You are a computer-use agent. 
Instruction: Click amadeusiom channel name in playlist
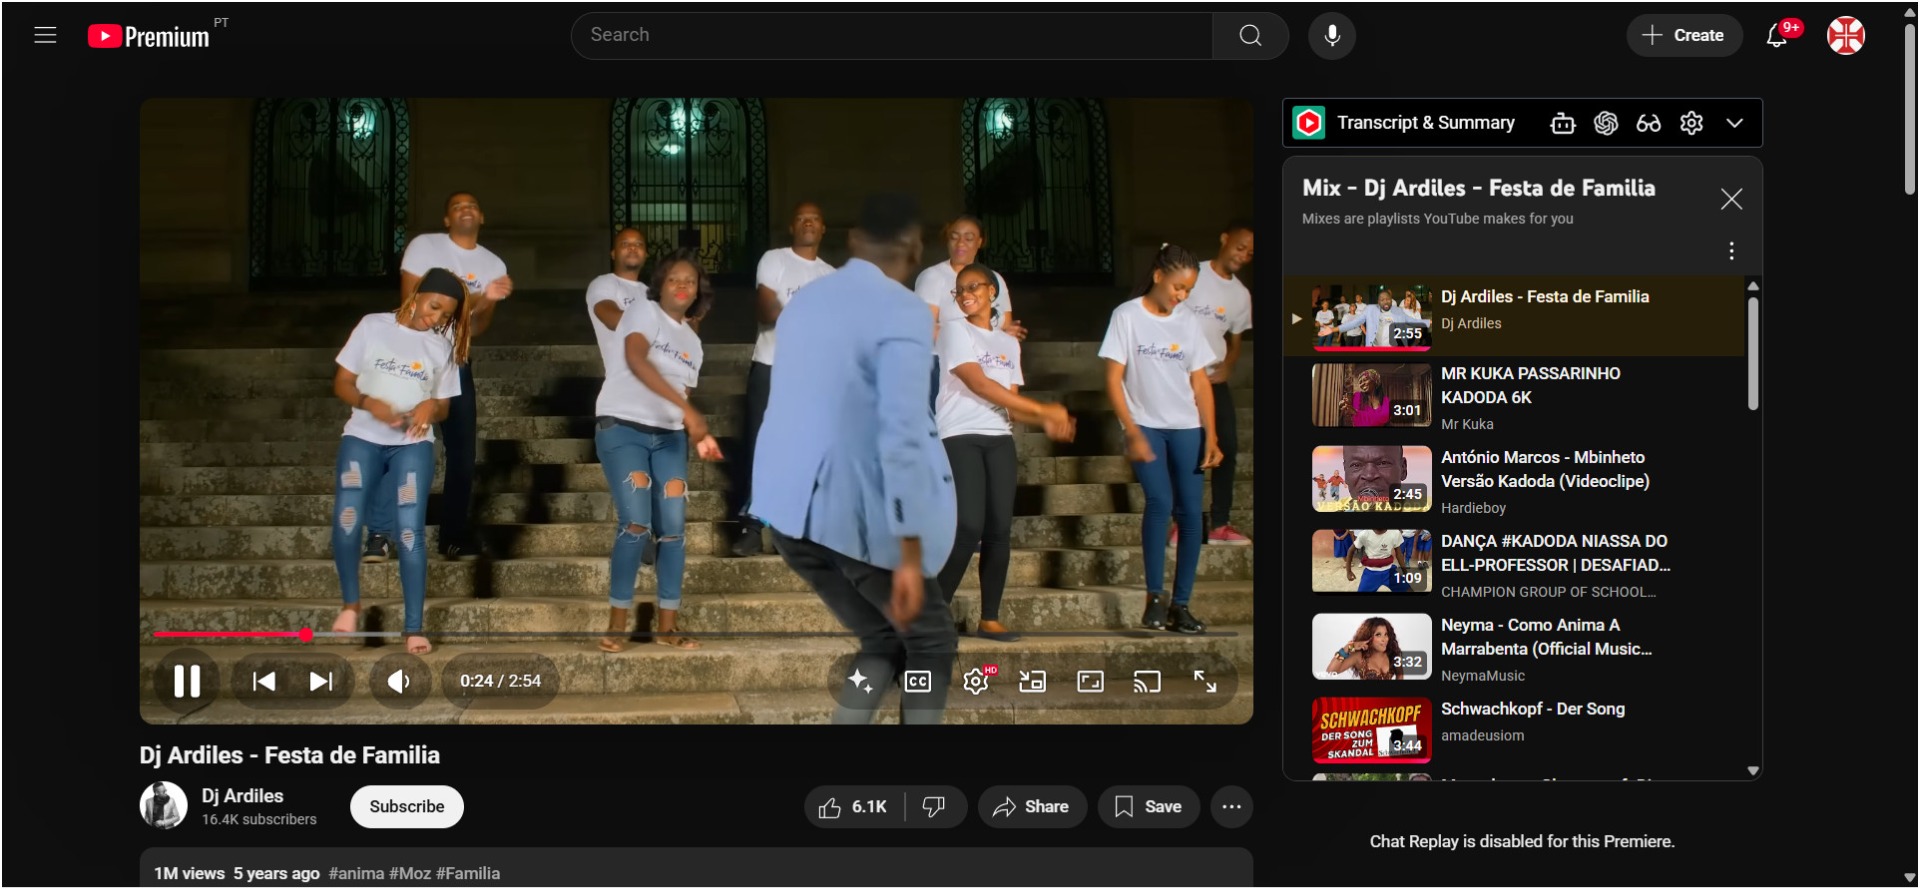point(1483,735)
